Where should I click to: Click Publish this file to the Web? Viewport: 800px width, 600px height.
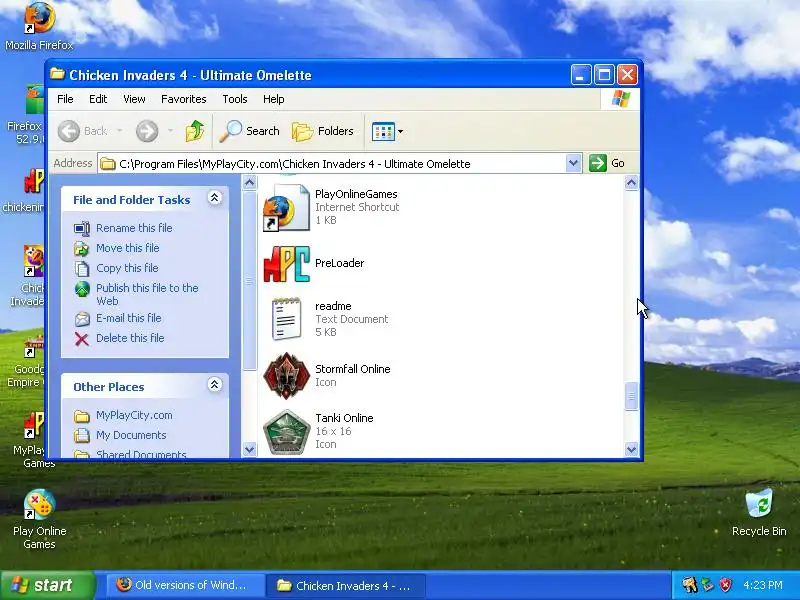coord(147,294)
